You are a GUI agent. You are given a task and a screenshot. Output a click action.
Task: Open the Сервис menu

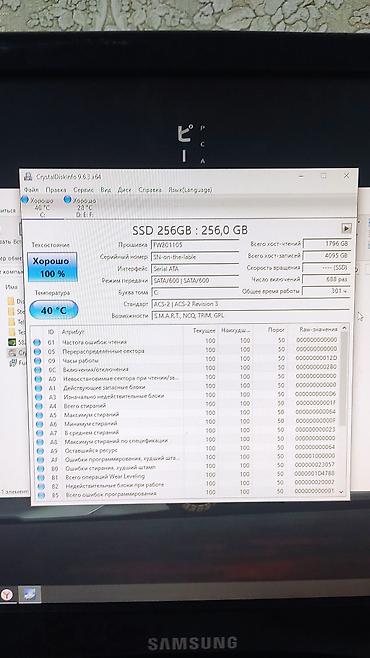[x=83, y=190]
